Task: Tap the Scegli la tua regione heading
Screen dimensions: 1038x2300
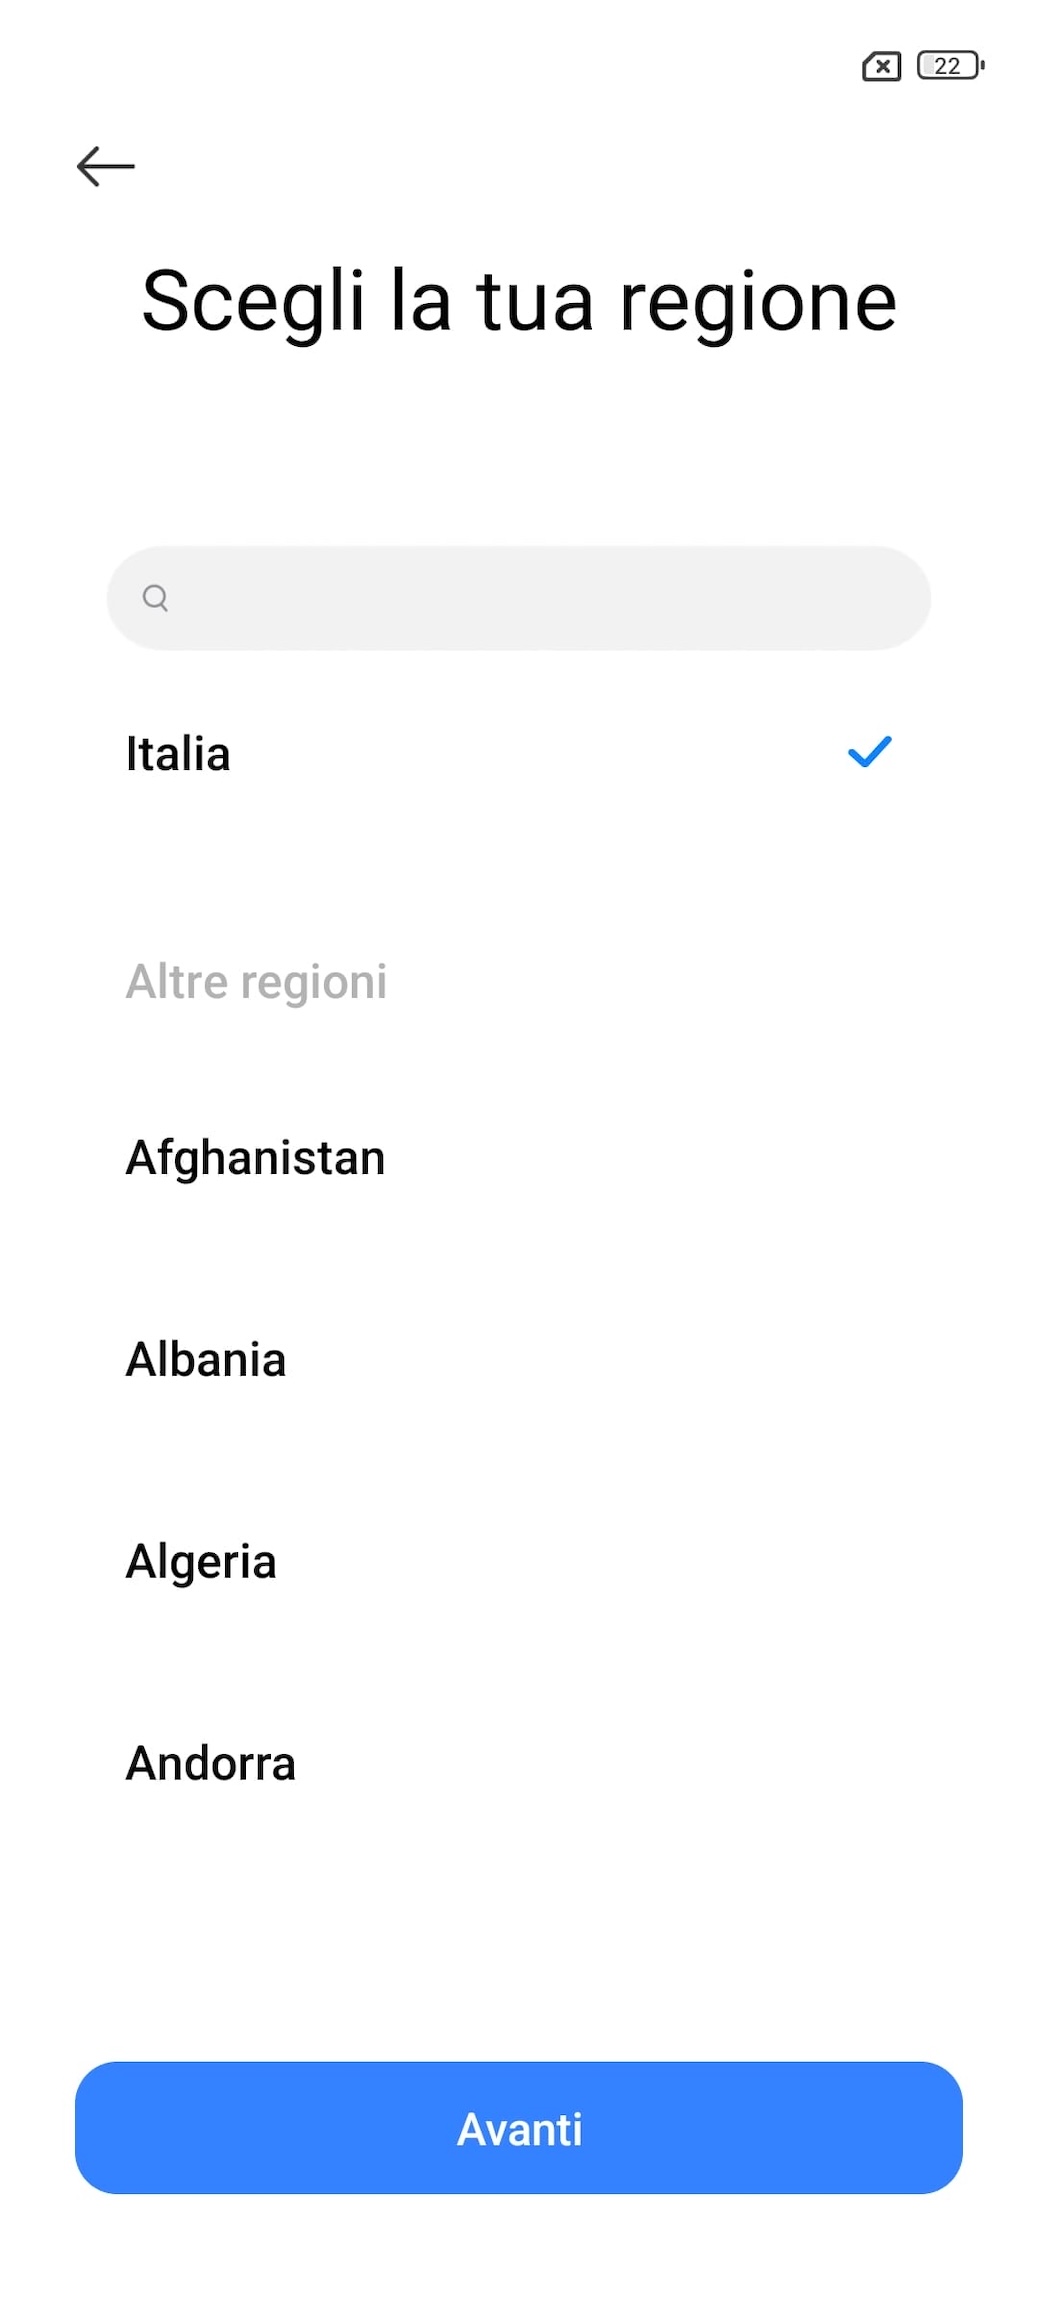Action: click(519, 301)
